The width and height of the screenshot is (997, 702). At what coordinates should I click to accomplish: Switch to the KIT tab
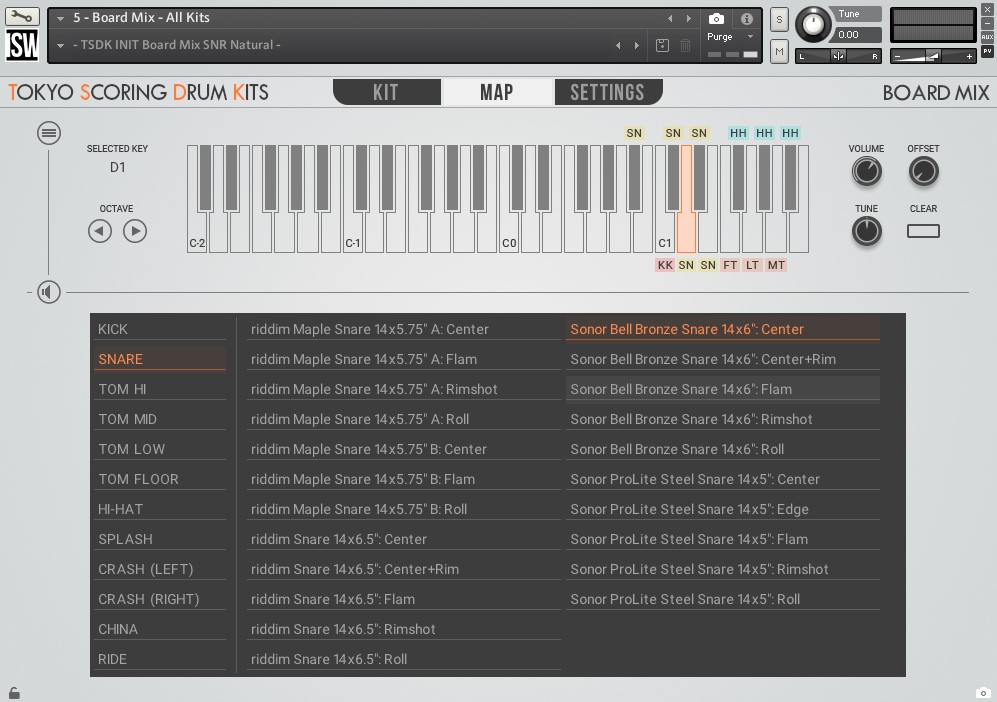(387, 92)
